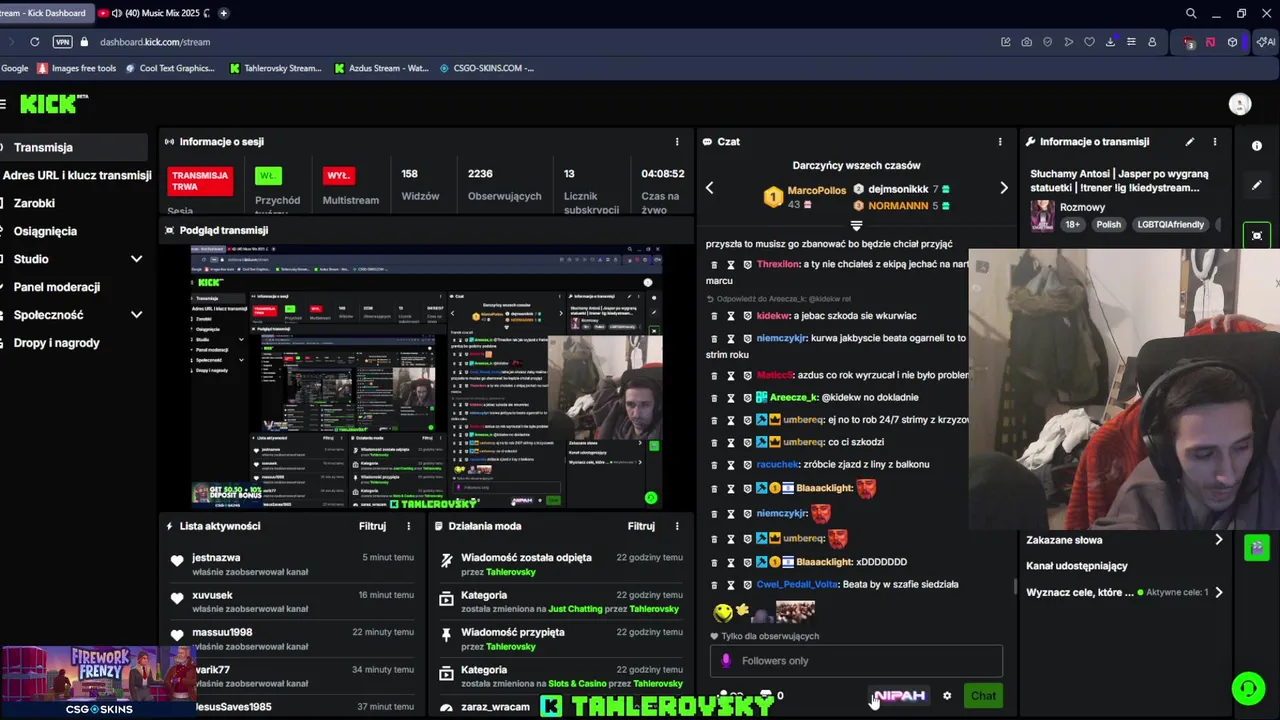The width and height of the screenshot is (1280, 720).
Task: Open browser downloads icon
Action: (x=1110, y=42)
